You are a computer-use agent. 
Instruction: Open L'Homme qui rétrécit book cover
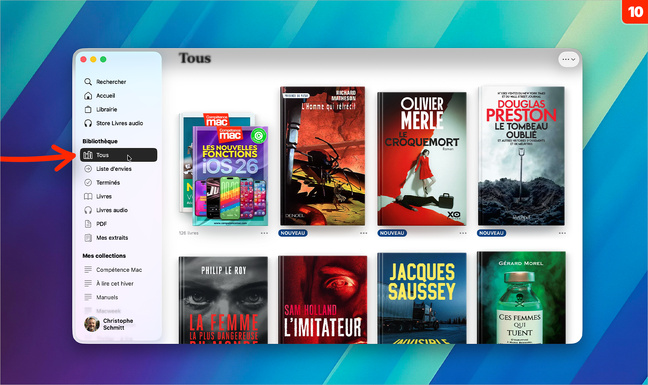pyautogui.click(x=322, y=156)
